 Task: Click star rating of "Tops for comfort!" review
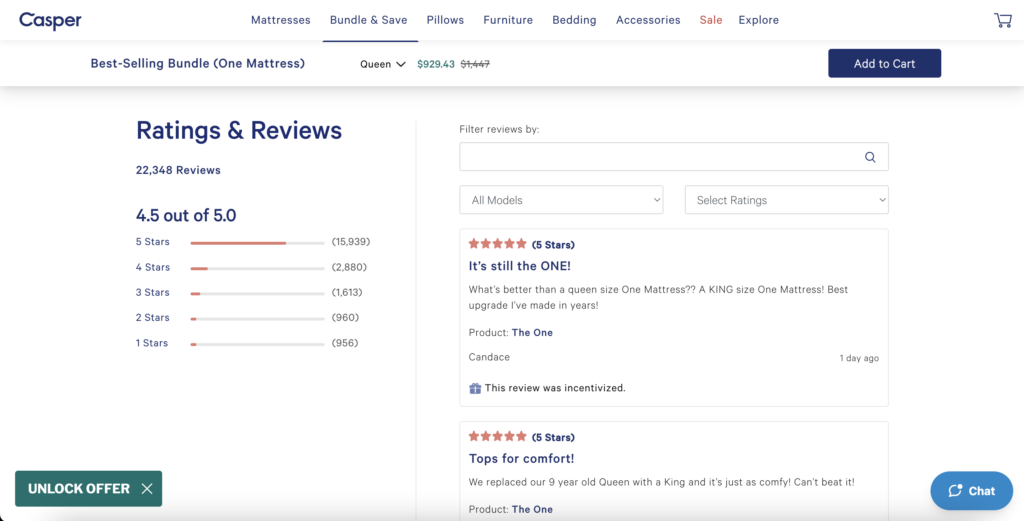pyautogui.click(x=498, y=436)
